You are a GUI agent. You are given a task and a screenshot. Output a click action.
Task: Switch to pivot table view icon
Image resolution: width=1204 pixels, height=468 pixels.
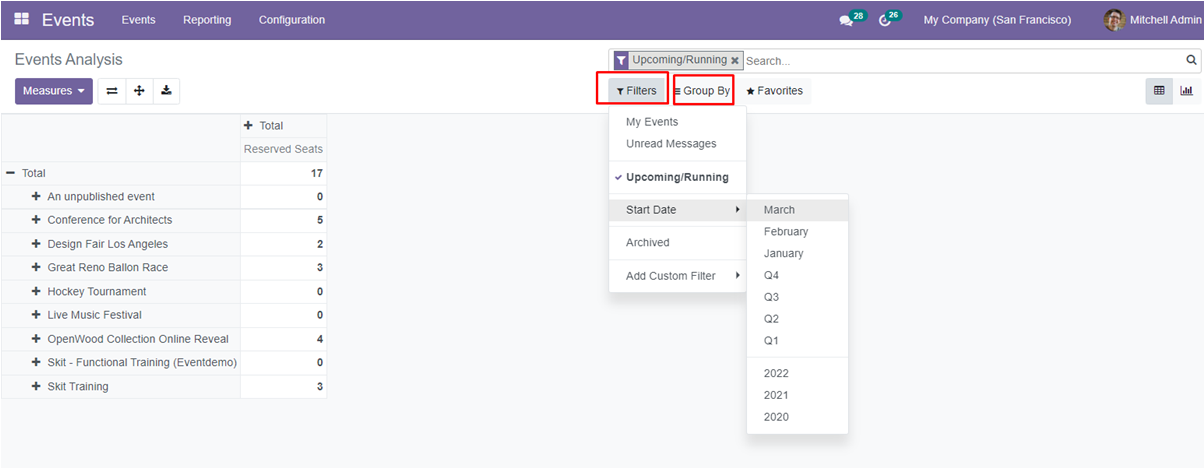click(x=1159, y=91)
